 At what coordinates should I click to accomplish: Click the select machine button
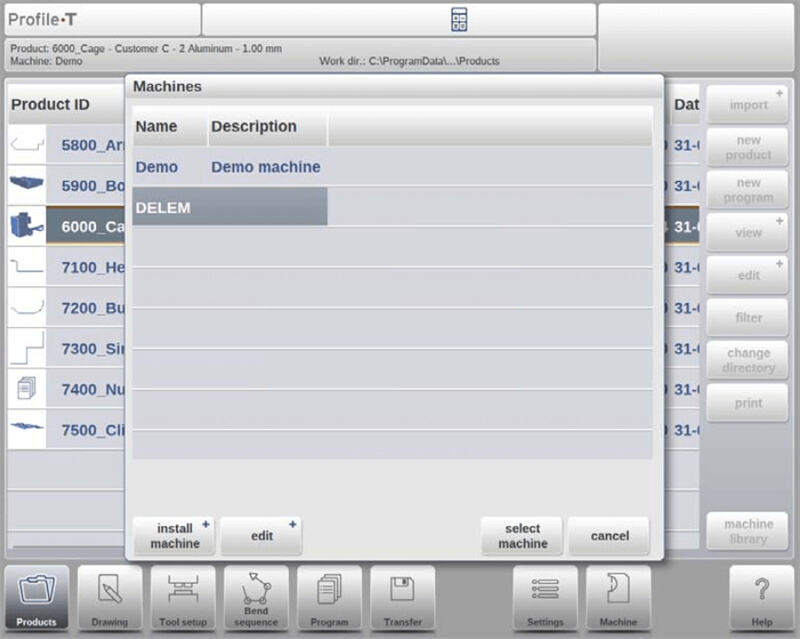pos(522,536)
